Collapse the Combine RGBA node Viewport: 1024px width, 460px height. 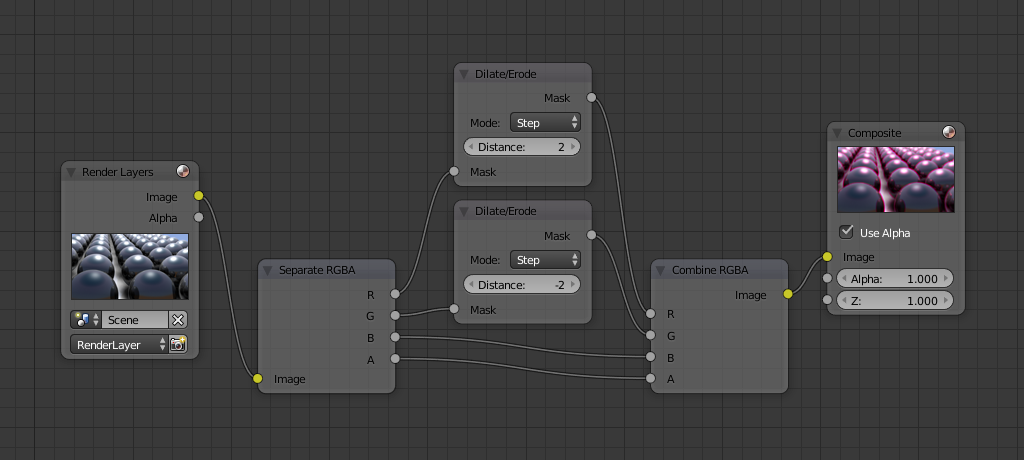coord(661,271)
